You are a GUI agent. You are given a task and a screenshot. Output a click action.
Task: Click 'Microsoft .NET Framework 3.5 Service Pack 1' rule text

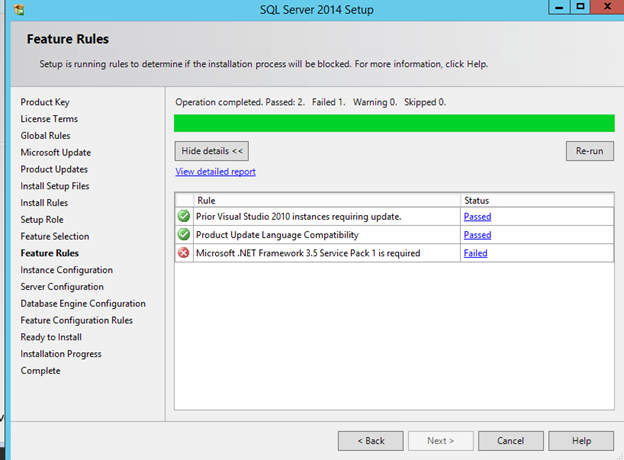[308, 253]
